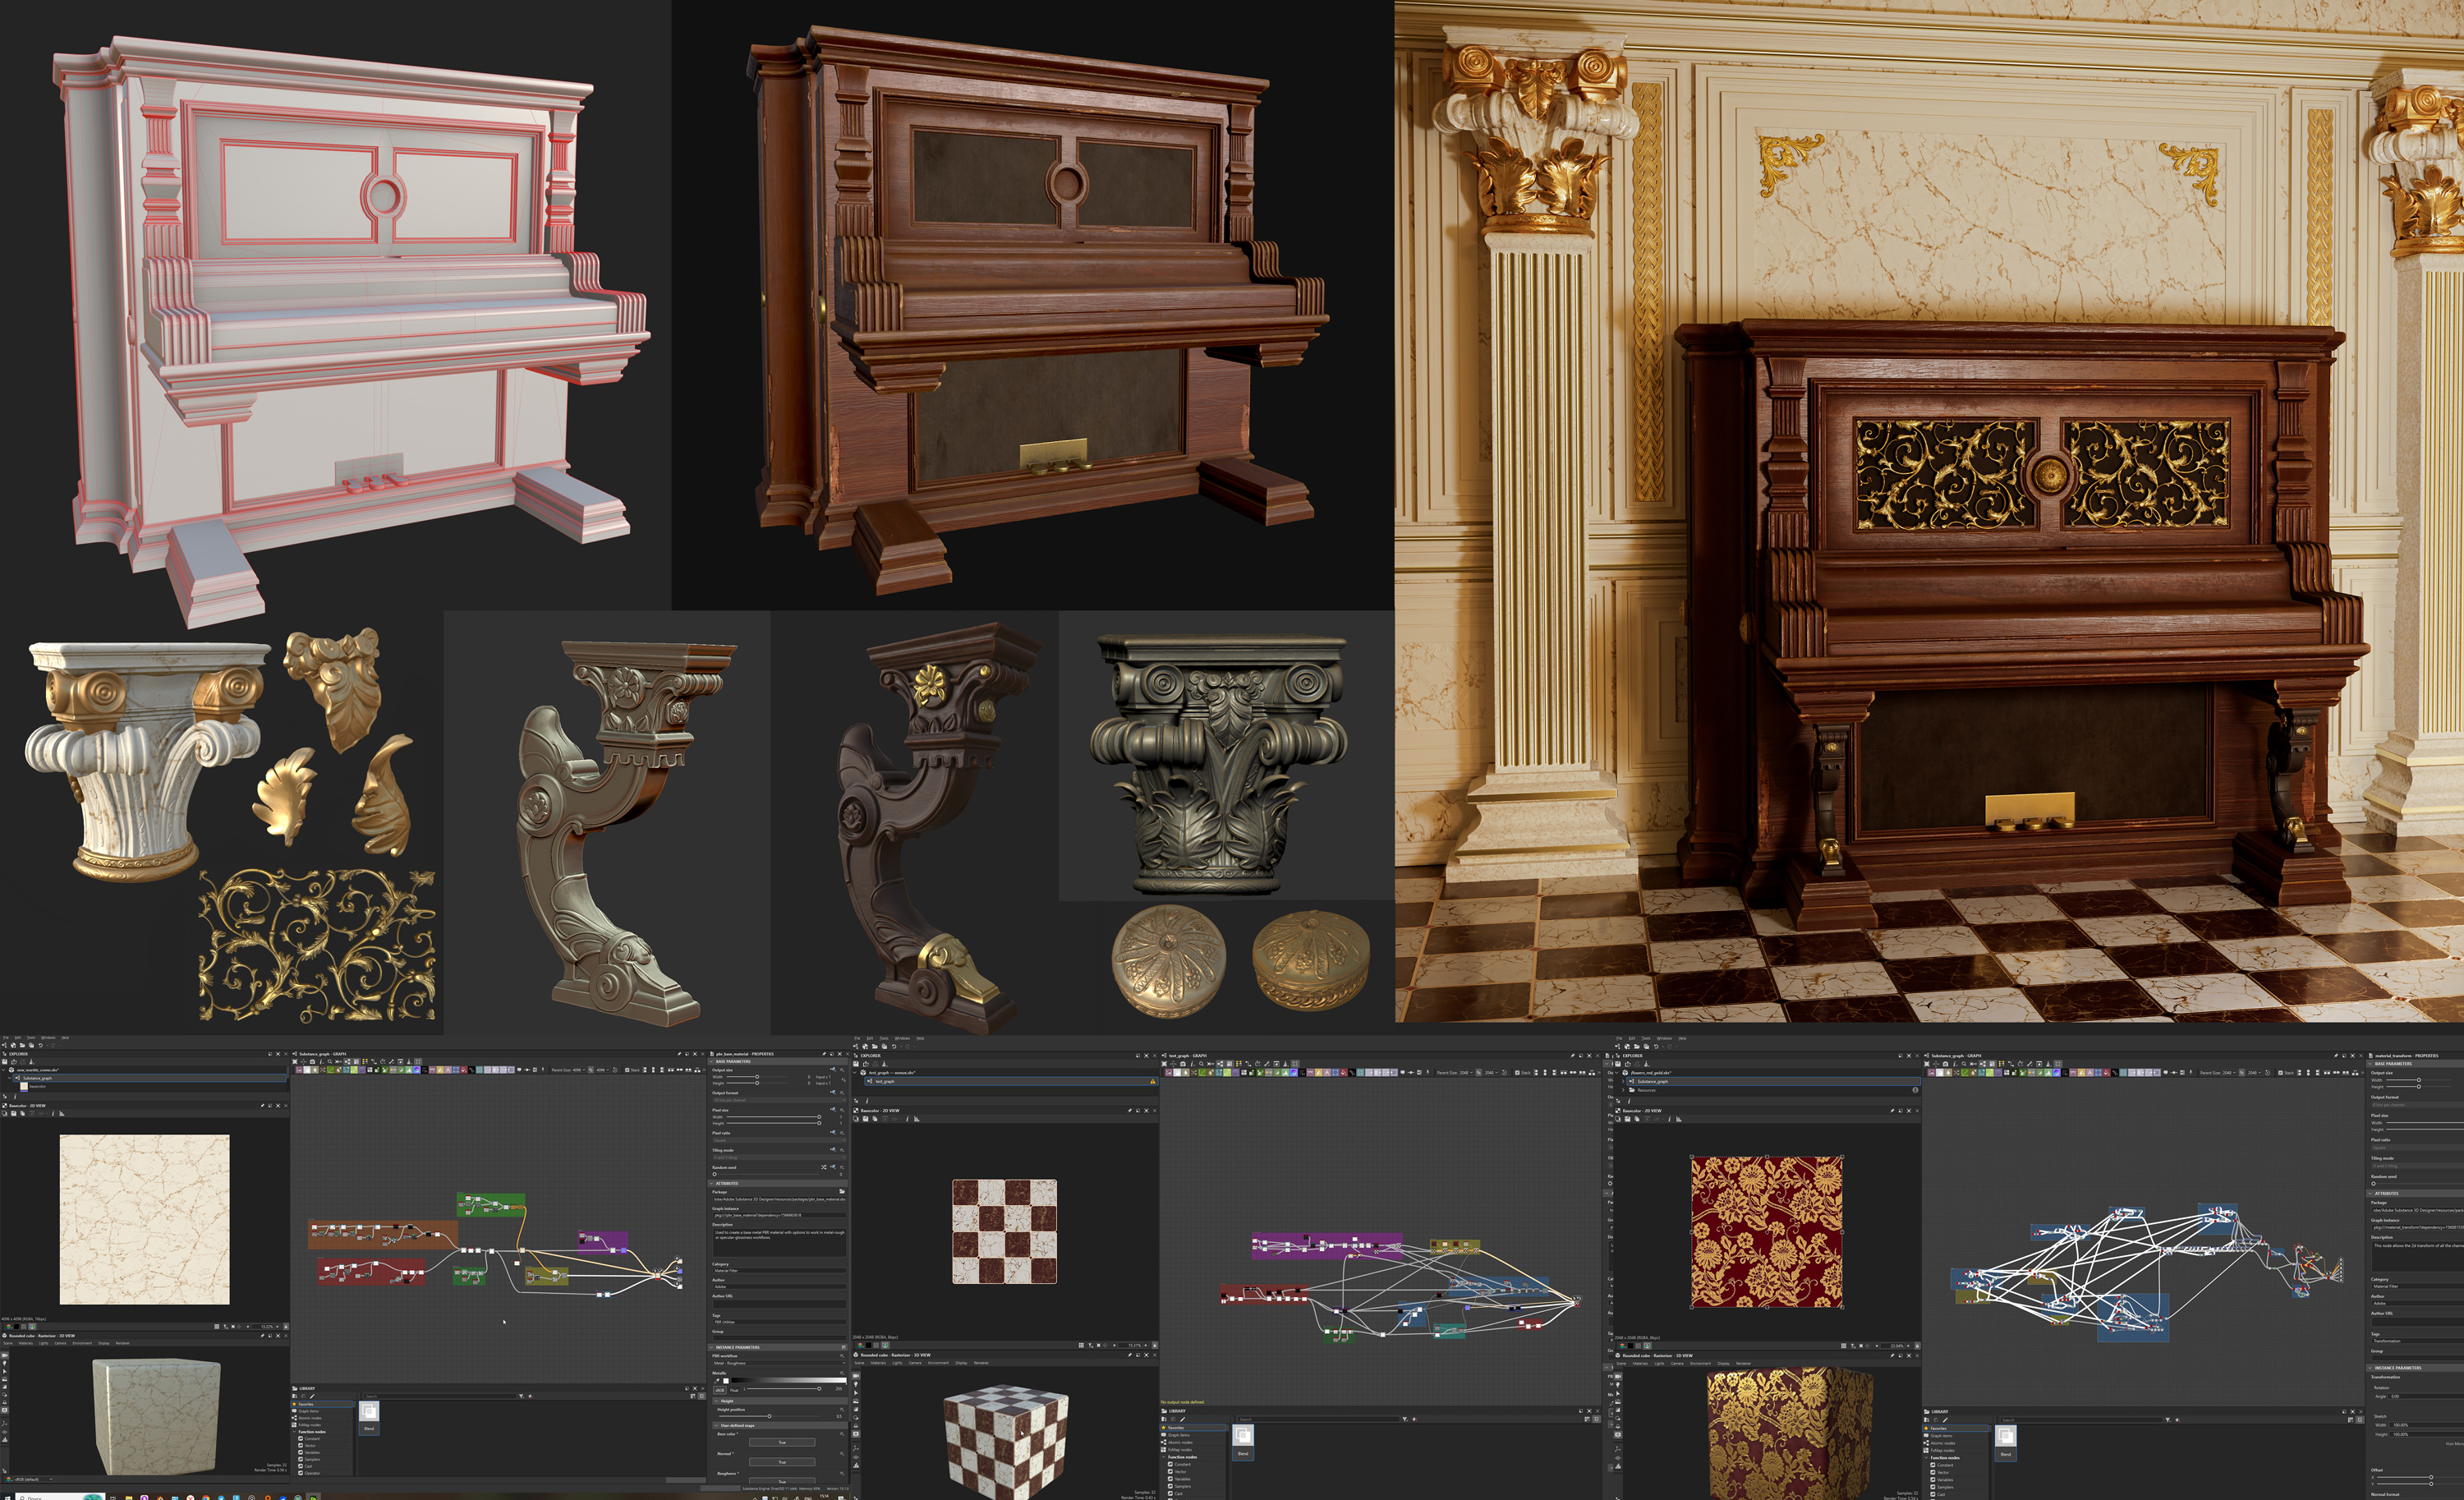Toggle zoom lock icon in marble 2D view
Viewport: 2464px width, 1500px height.
tap(286, 1327)
